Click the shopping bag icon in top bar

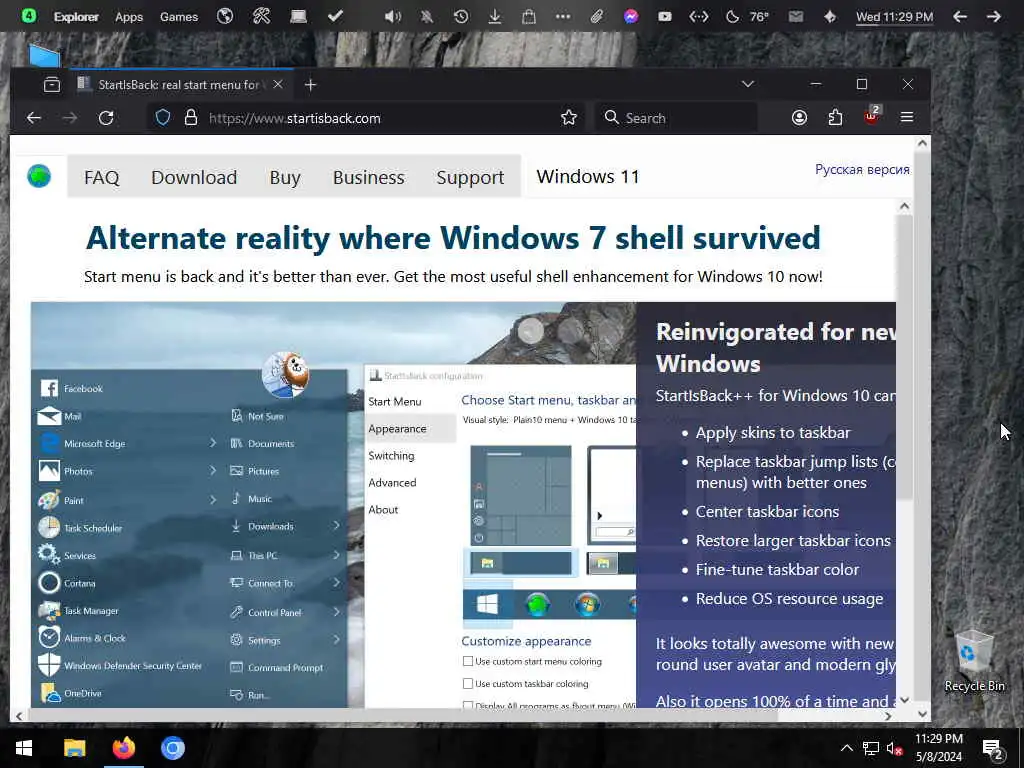pyautogui.click(x=529, y=16)
